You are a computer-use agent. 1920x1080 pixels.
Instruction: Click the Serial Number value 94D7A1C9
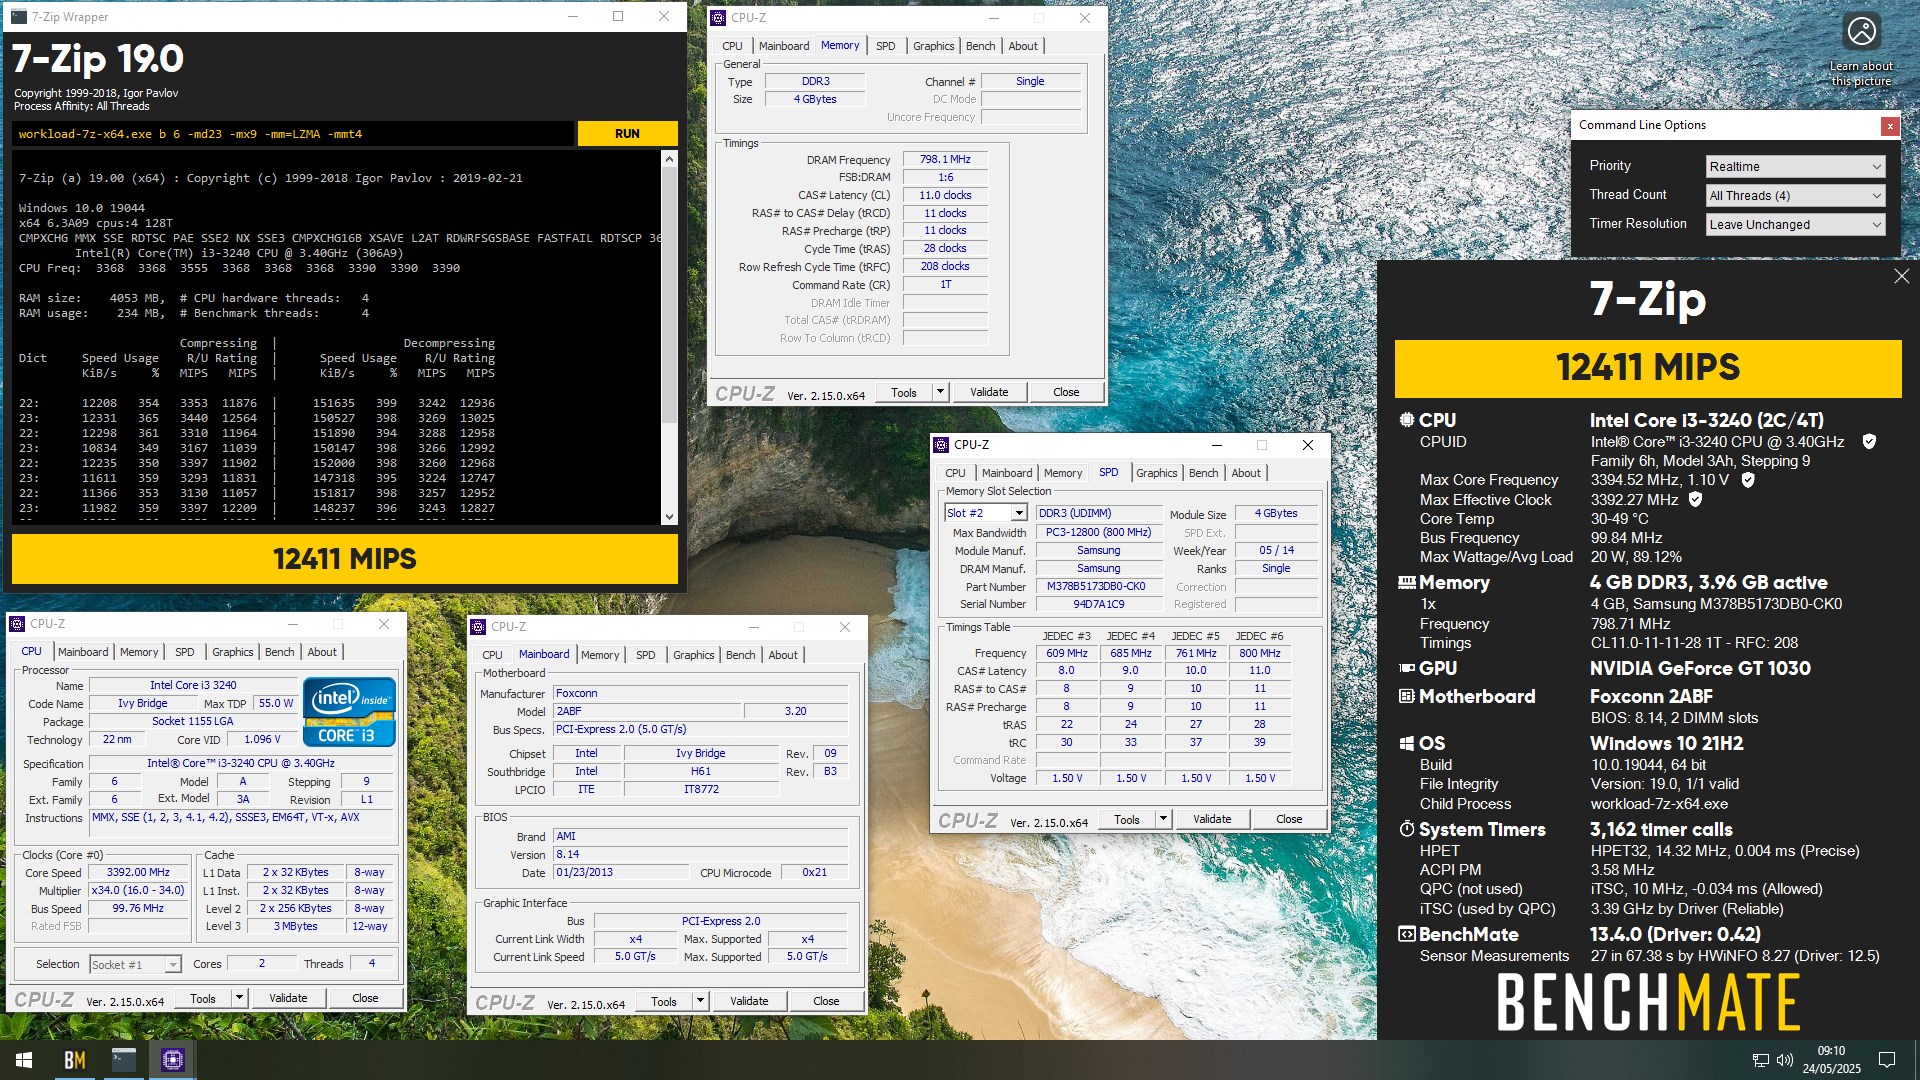1098,604
